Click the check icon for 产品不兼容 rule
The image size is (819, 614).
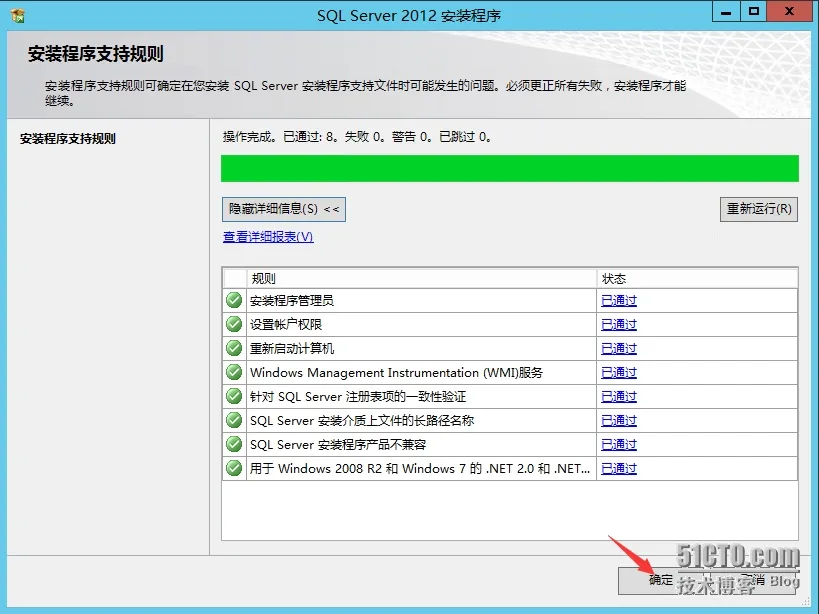coord(234,444)
